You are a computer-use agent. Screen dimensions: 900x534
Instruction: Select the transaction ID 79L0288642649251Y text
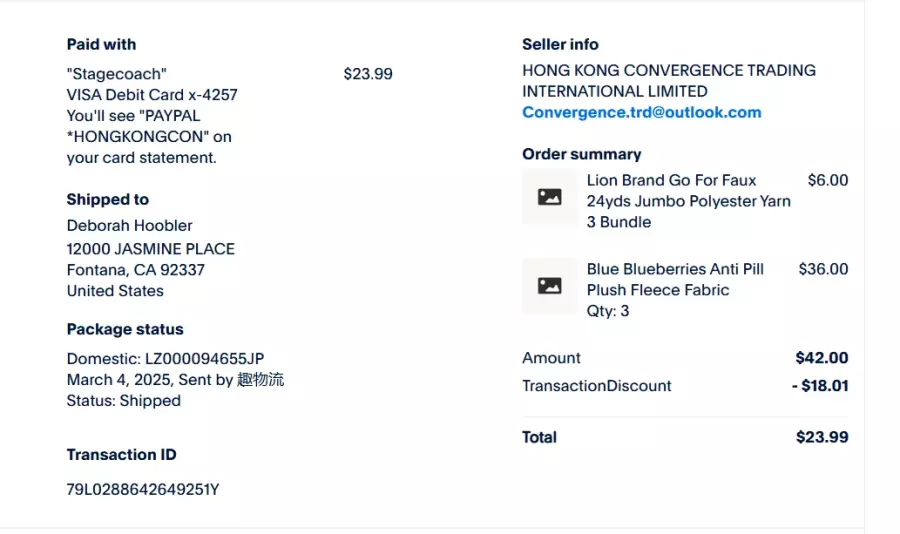(143, 489)
